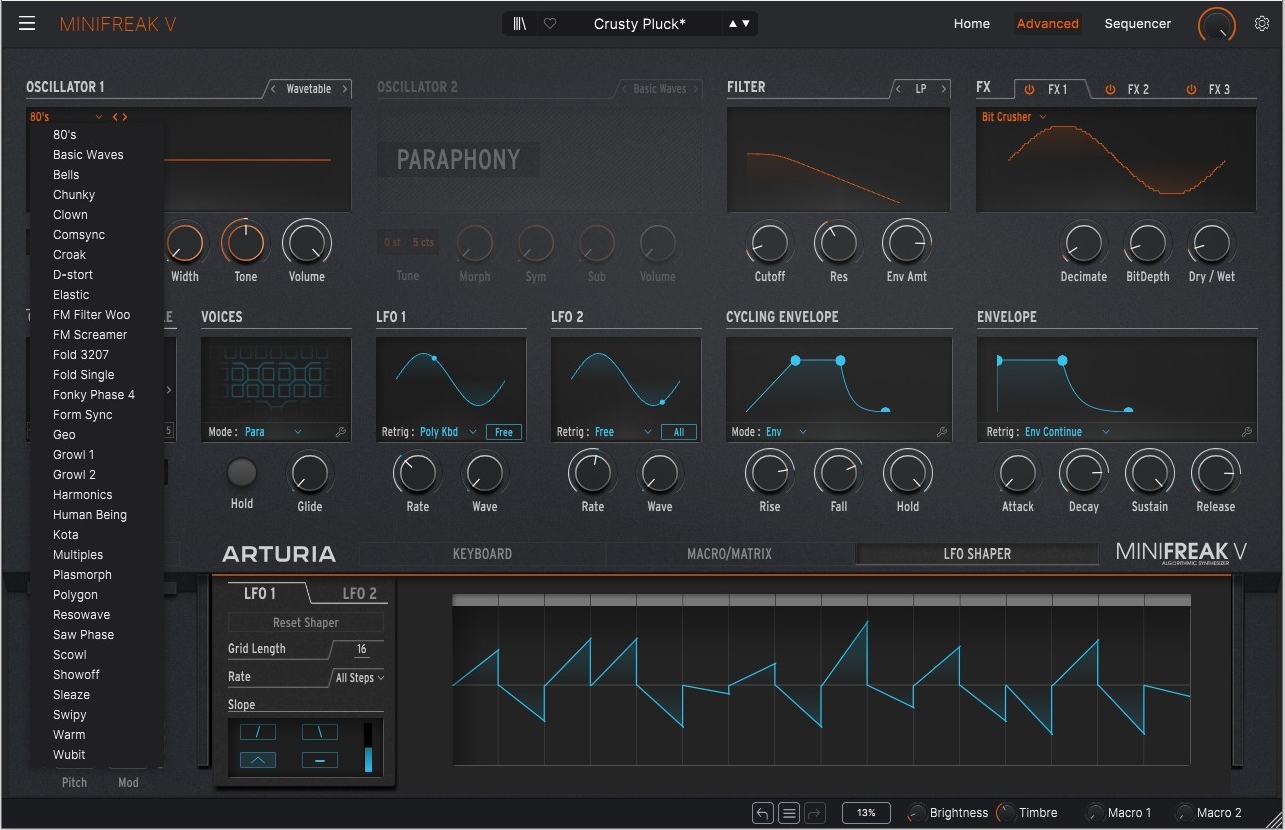
Task: Click previous wavetable arrow beside 80's
Action: [x=115, y=117]
